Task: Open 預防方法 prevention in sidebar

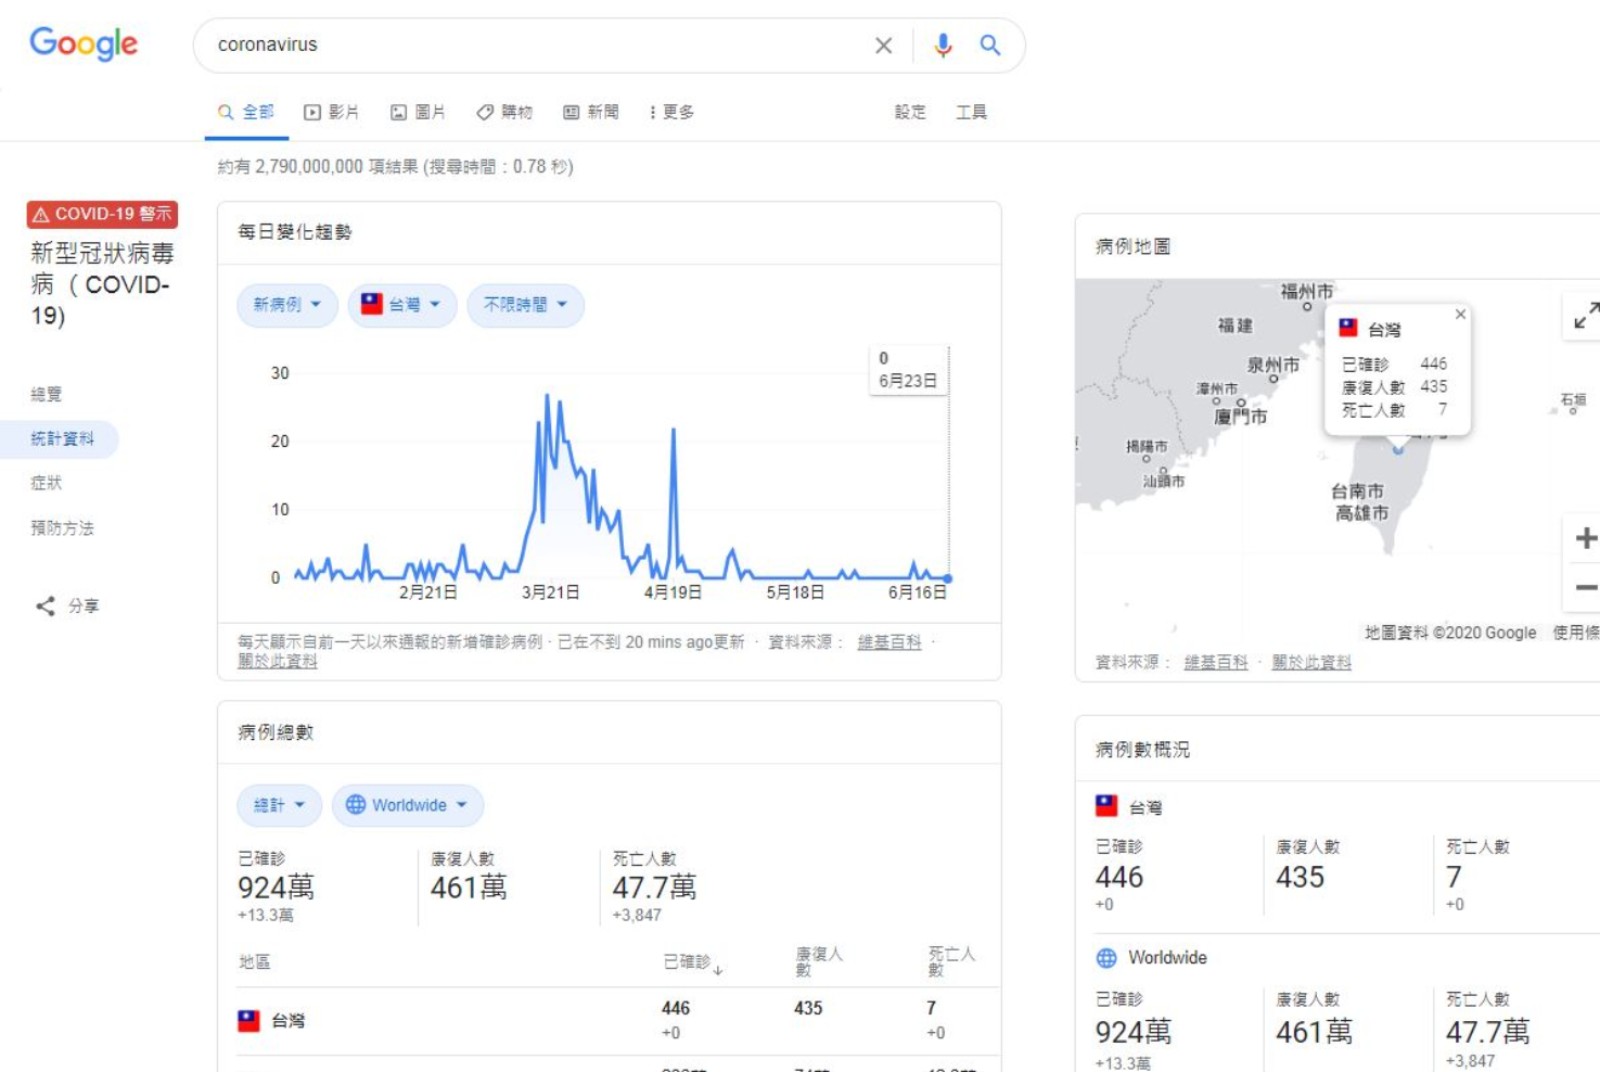Action: (x=62, y=528)
